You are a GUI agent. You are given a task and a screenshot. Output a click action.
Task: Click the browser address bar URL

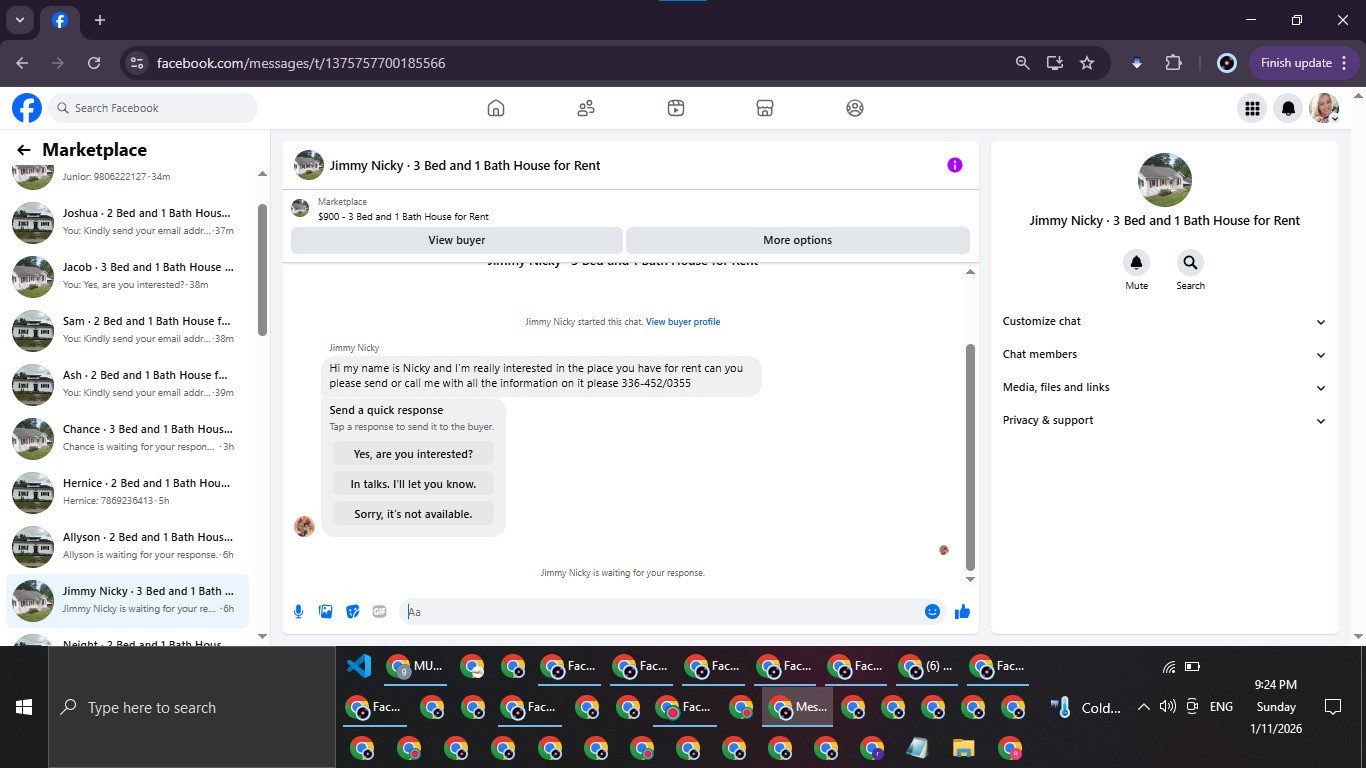(301, 63)
